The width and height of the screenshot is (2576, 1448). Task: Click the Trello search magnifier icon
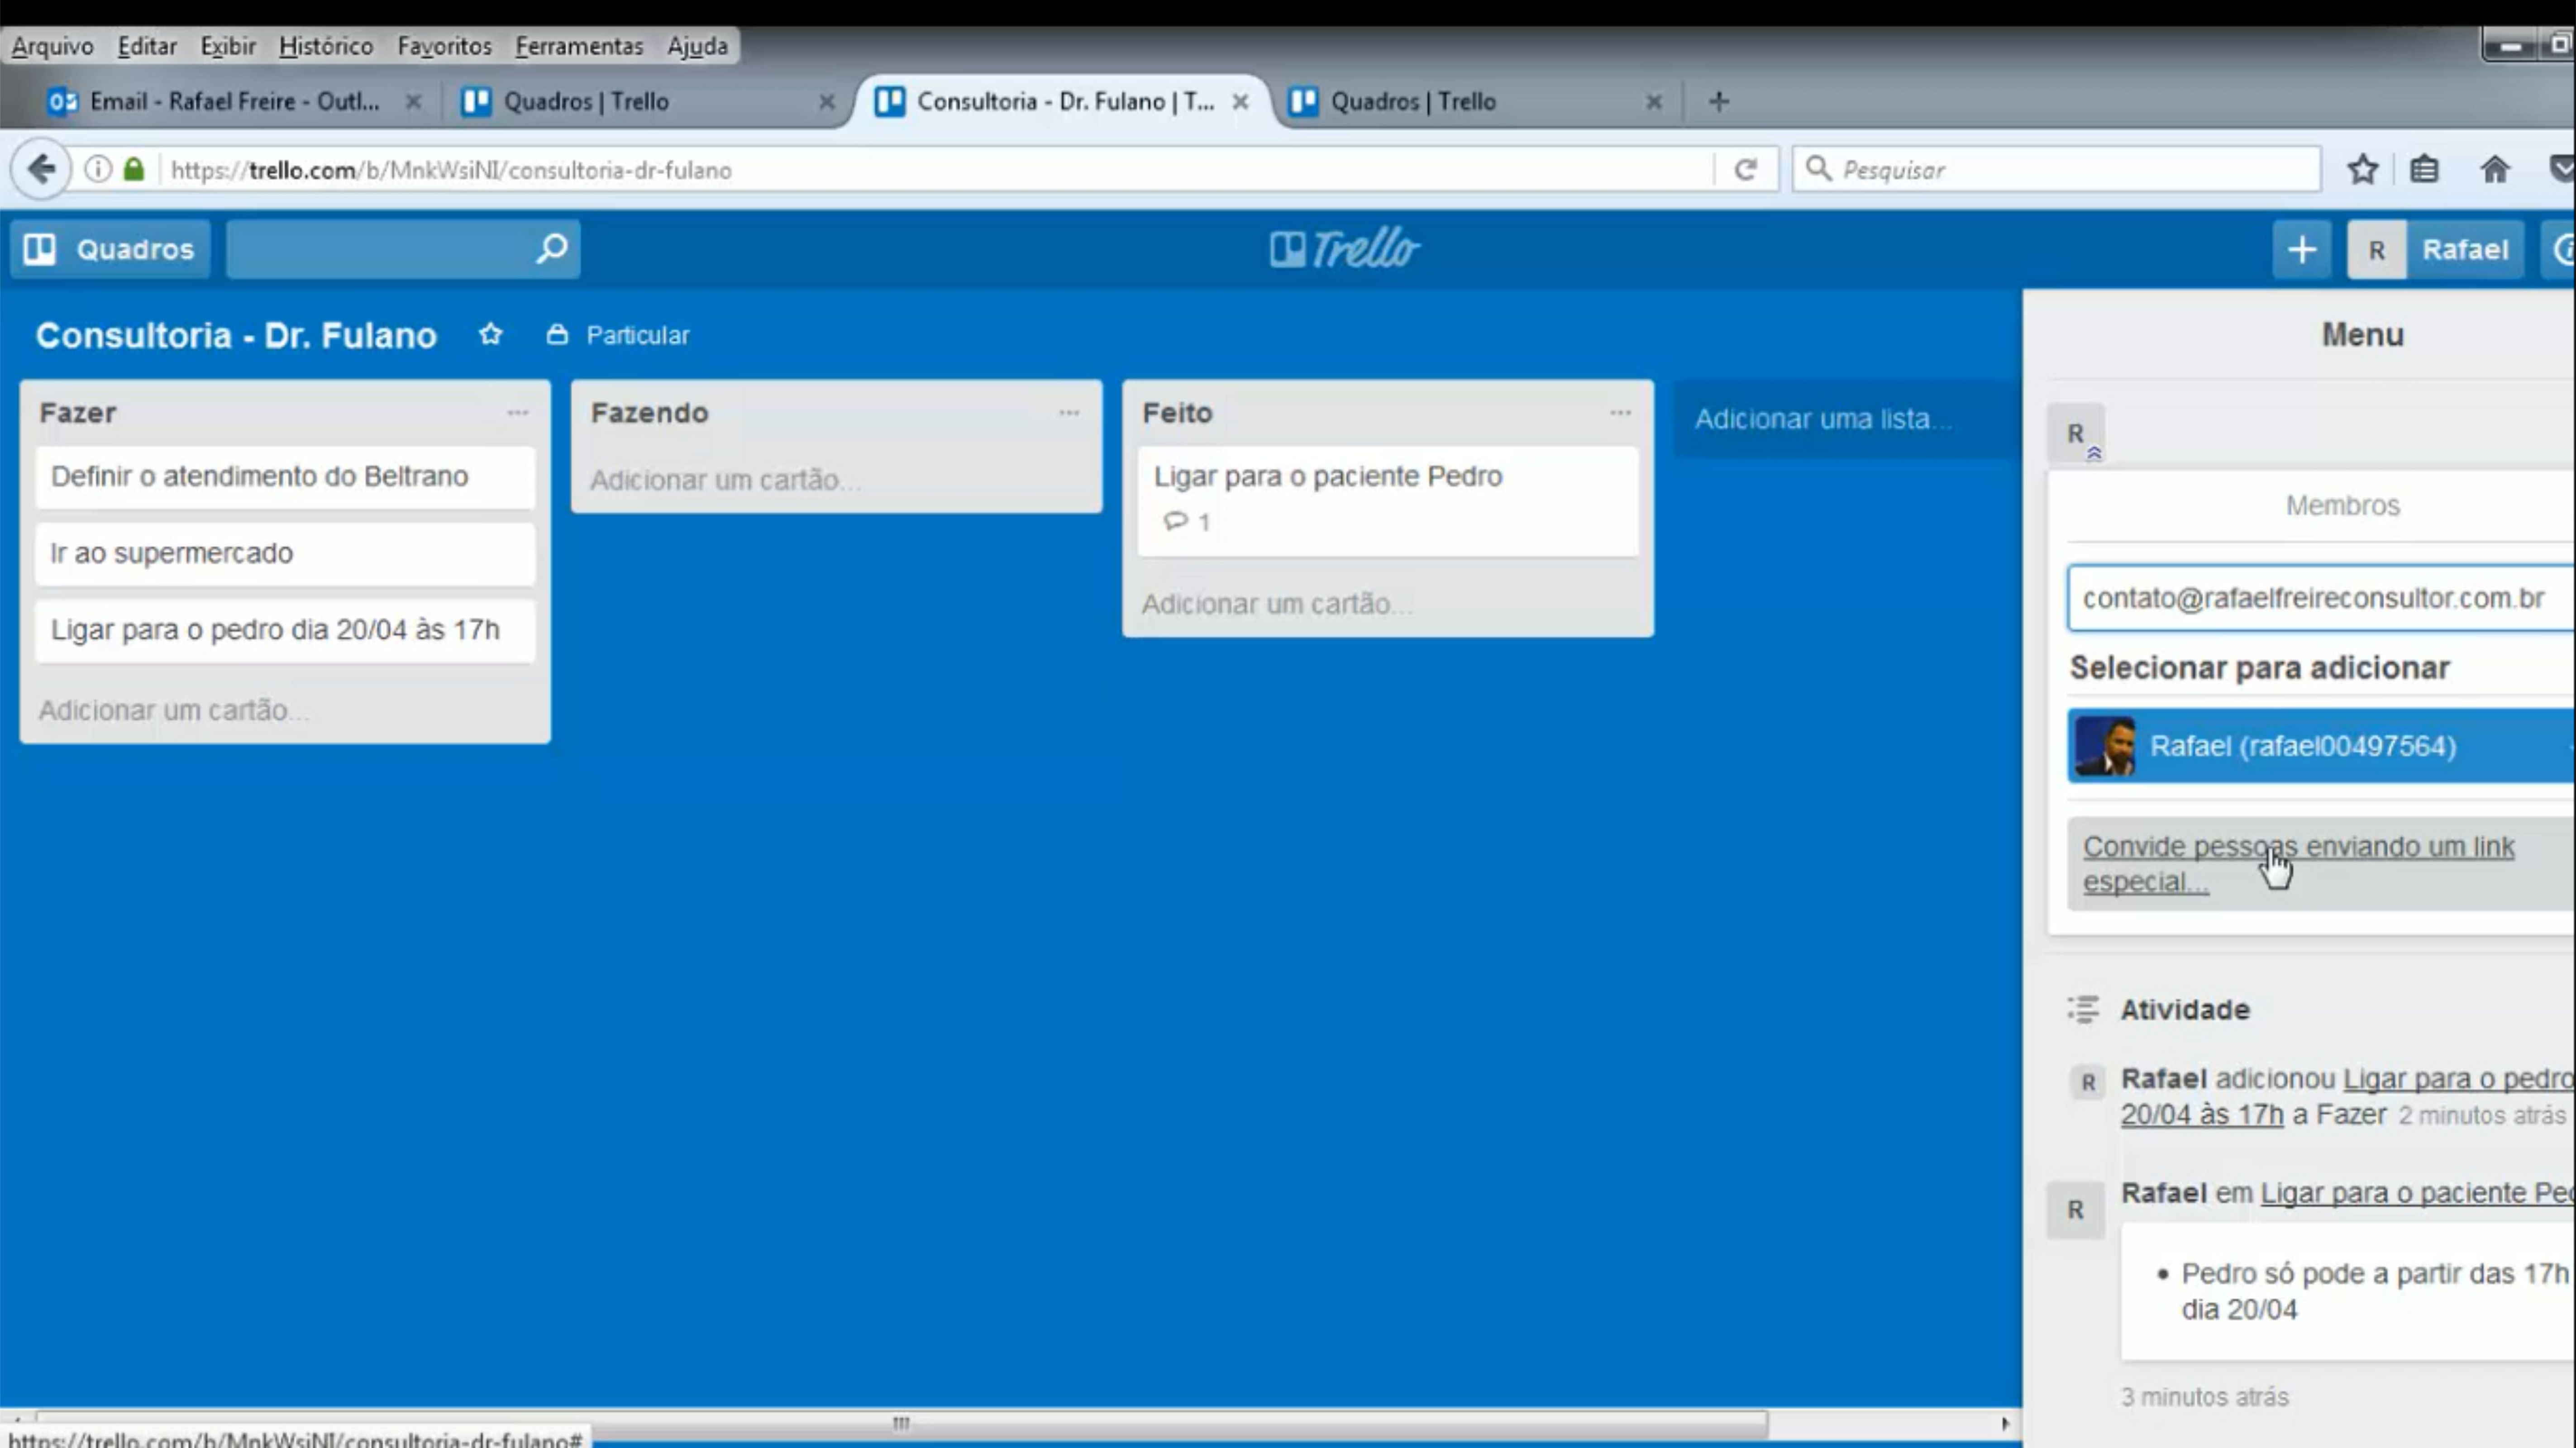(552, 248)
